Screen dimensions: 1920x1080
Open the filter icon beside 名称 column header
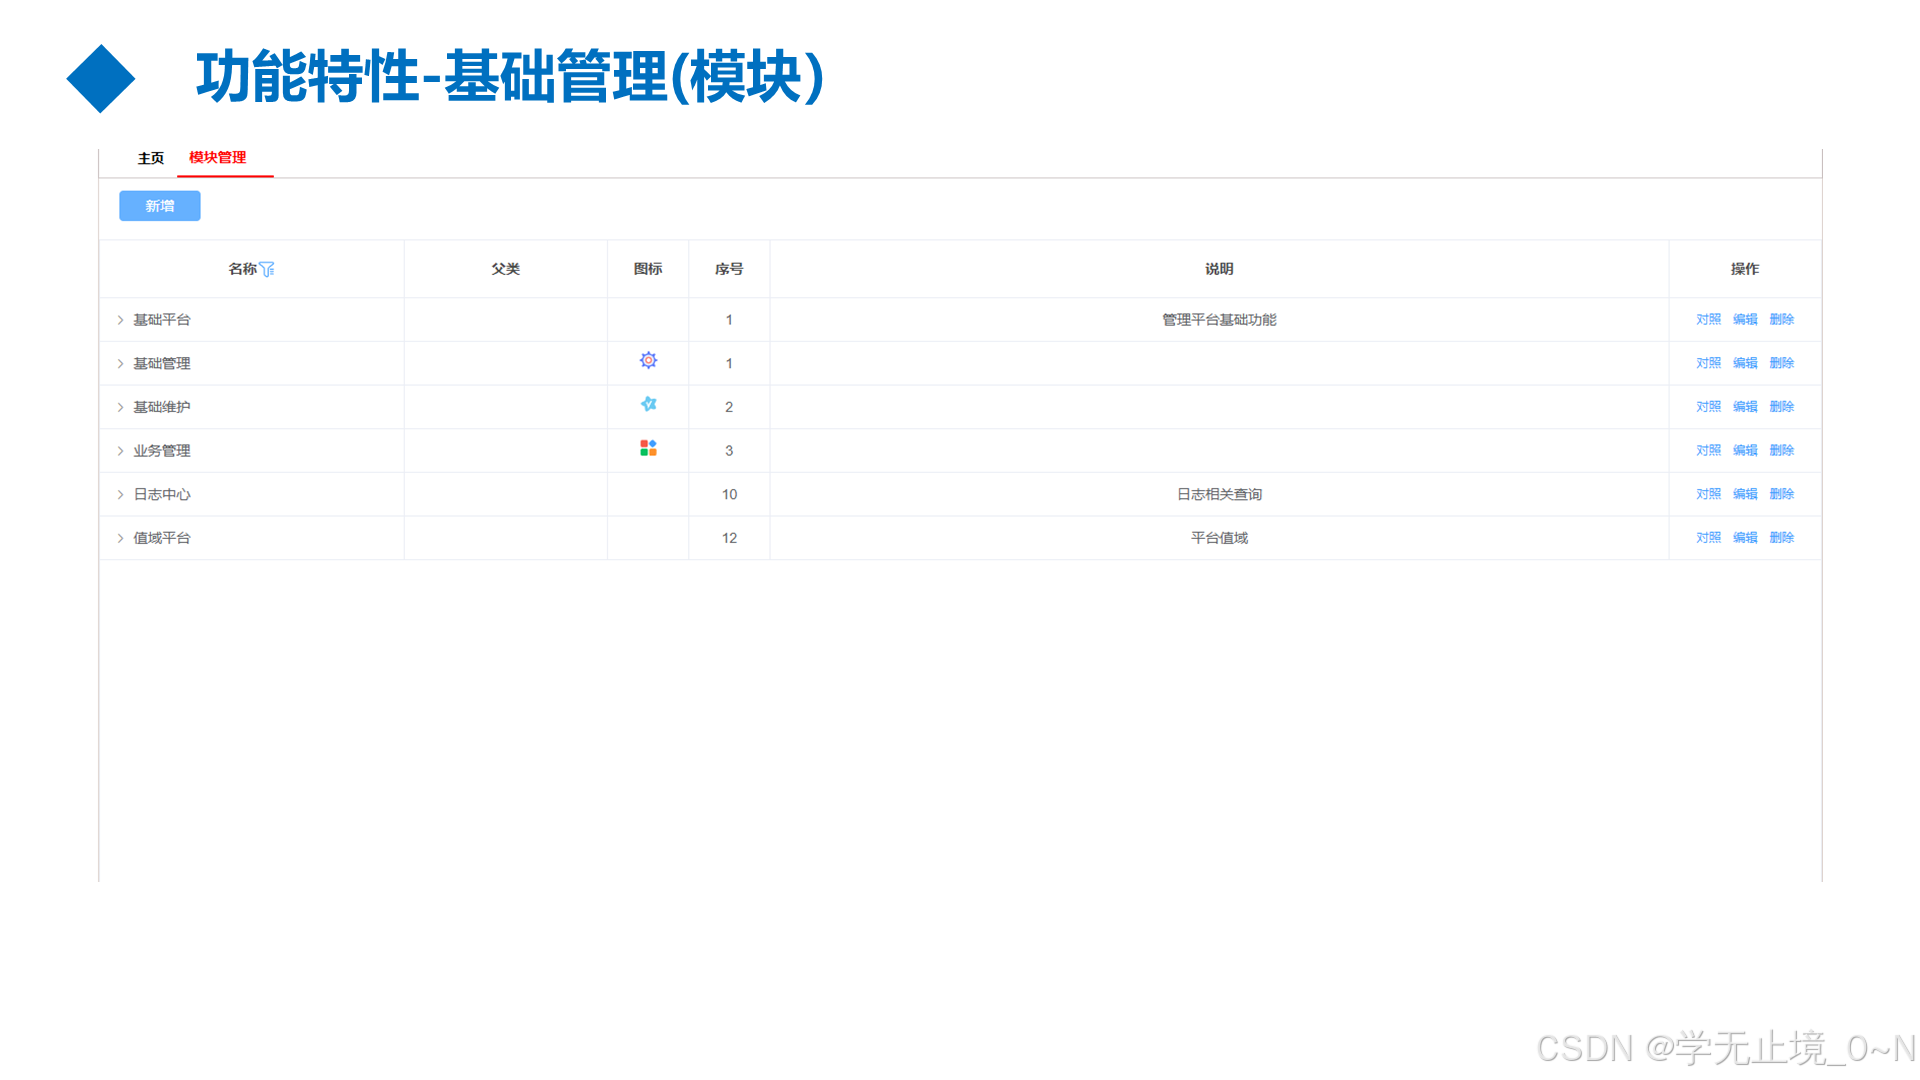tap(267, 269)
